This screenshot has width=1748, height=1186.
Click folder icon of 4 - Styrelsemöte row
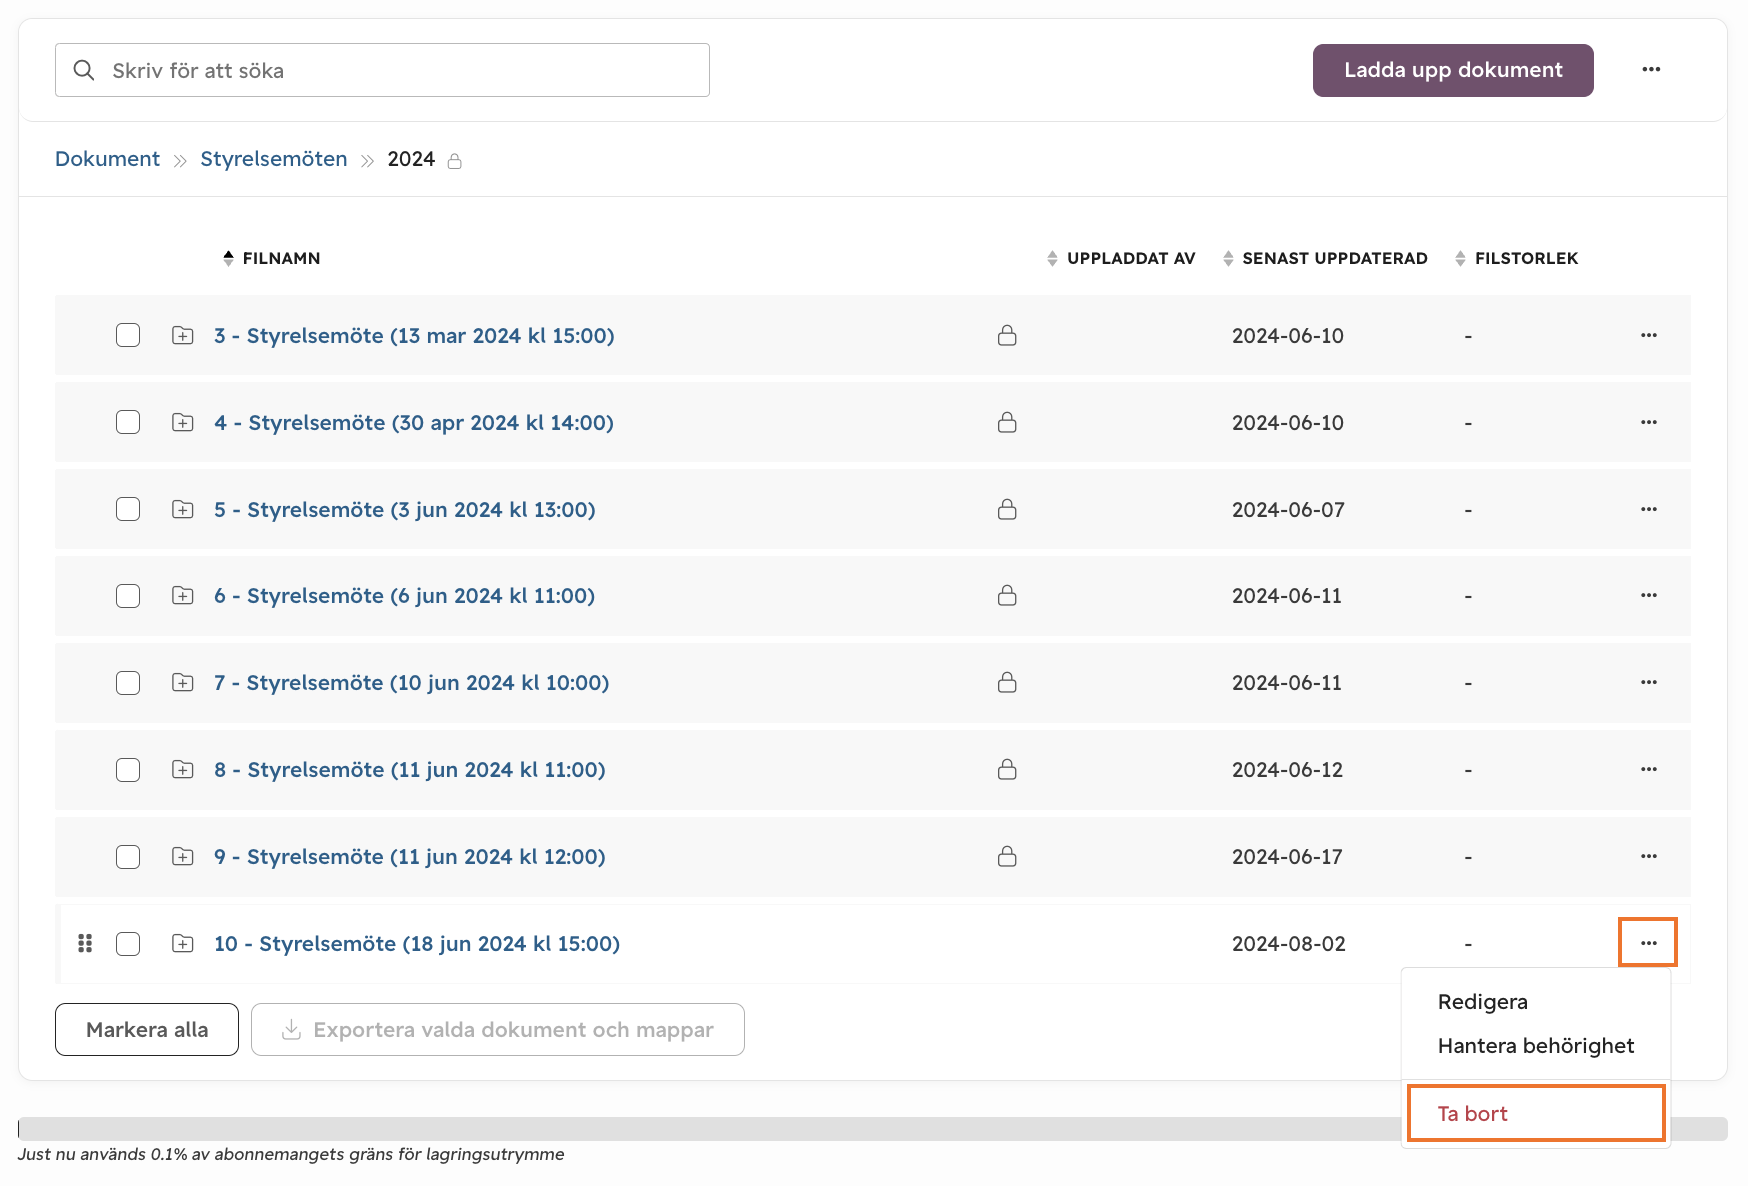coord(183,423)
